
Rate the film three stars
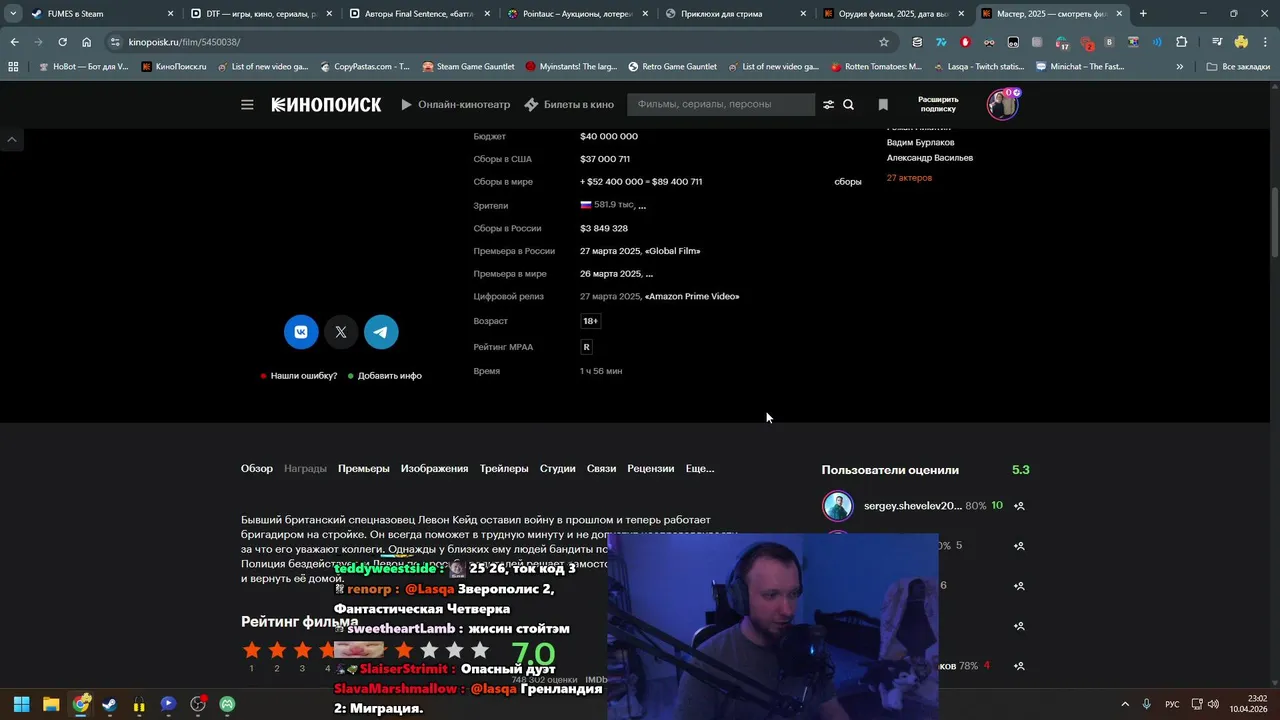pos(302,650)
